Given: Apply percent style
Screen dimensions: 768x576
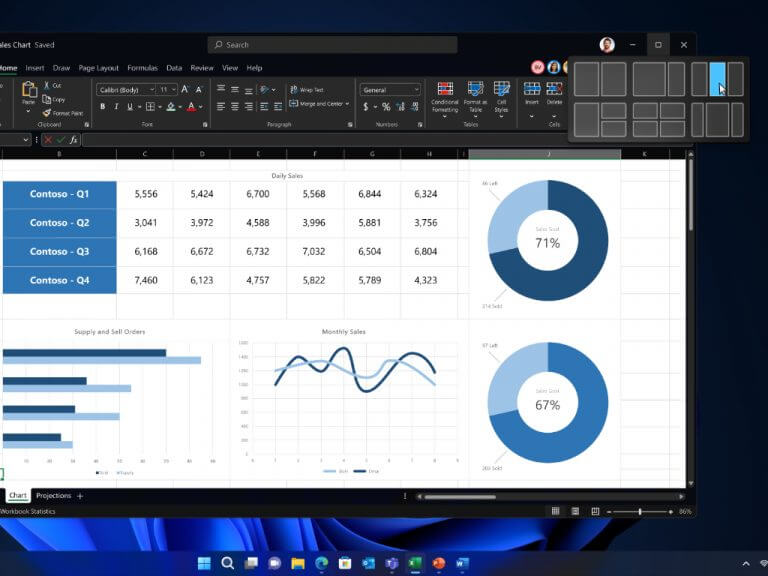Looking at the screenshot, I should point(386,106).
